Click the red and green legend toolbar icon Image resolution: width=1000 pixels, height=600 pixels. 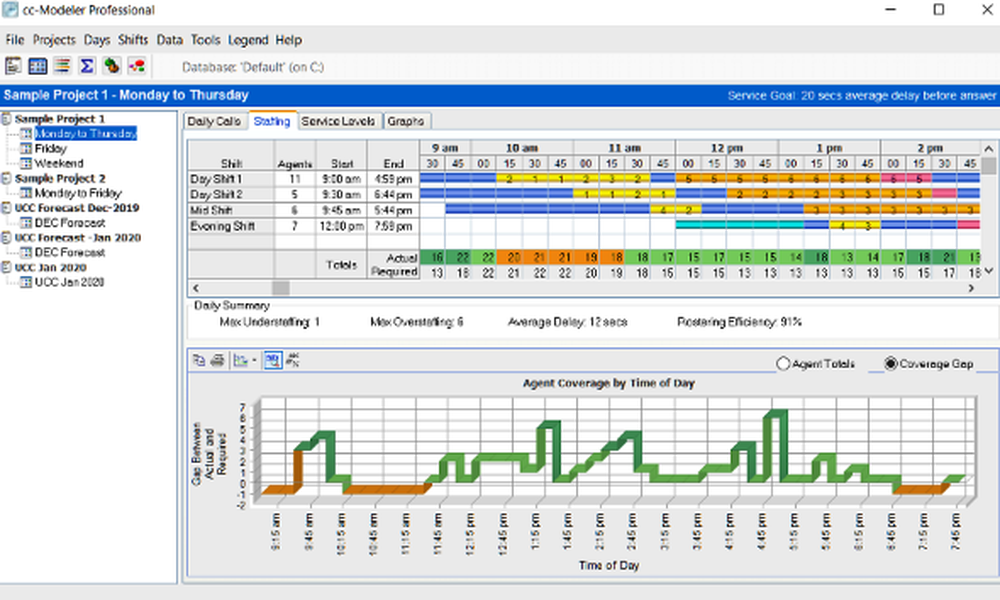click(x=137, y=67)
